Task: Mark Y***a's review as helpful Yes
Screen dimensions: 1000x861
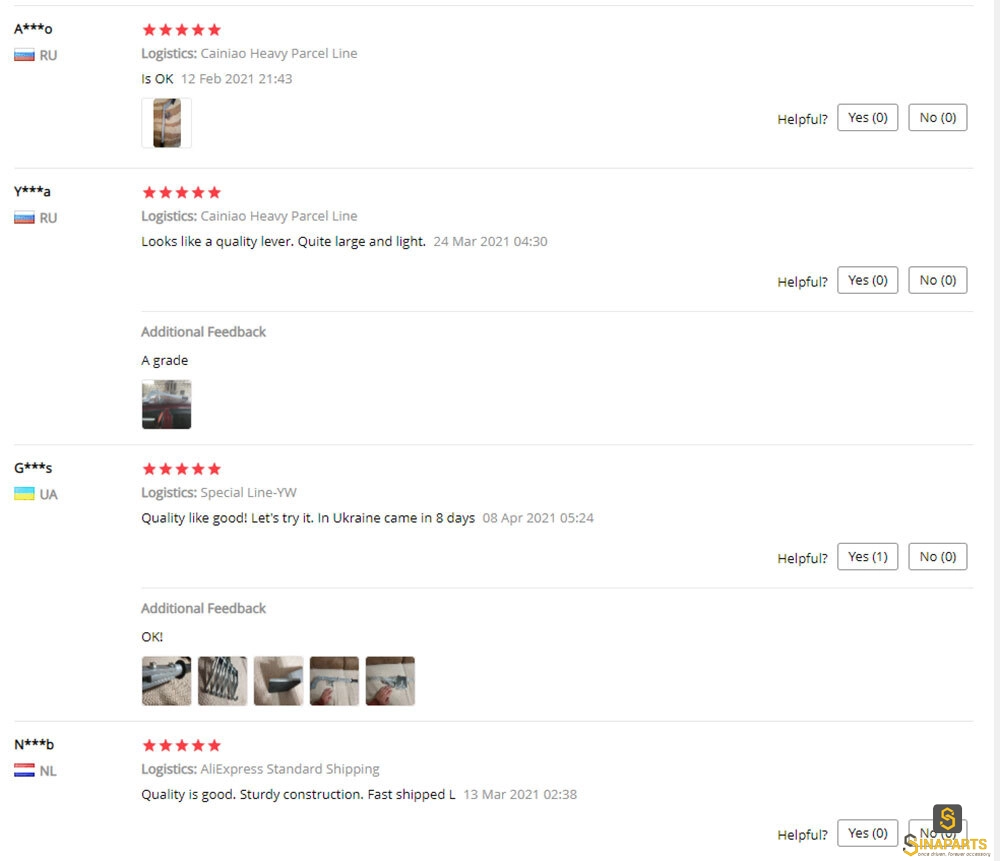Action: 867,280
